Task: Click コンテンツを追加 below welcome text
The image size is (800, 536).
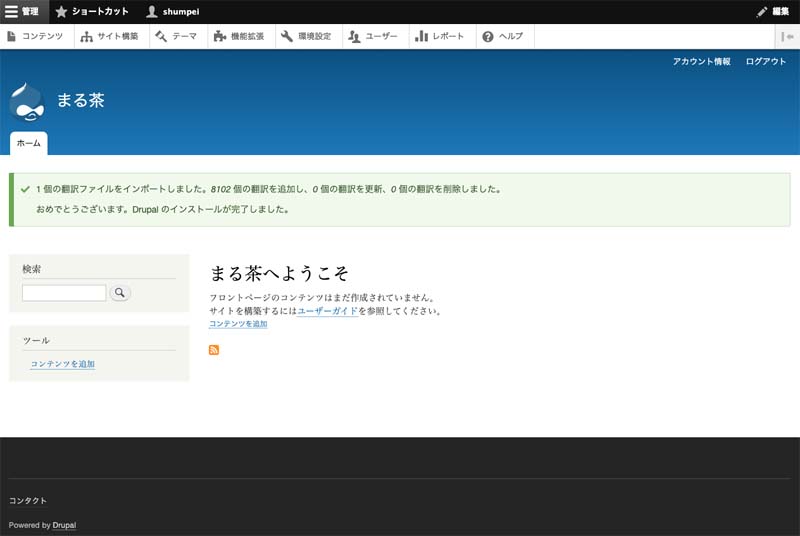Action: (x=238, y=324)
